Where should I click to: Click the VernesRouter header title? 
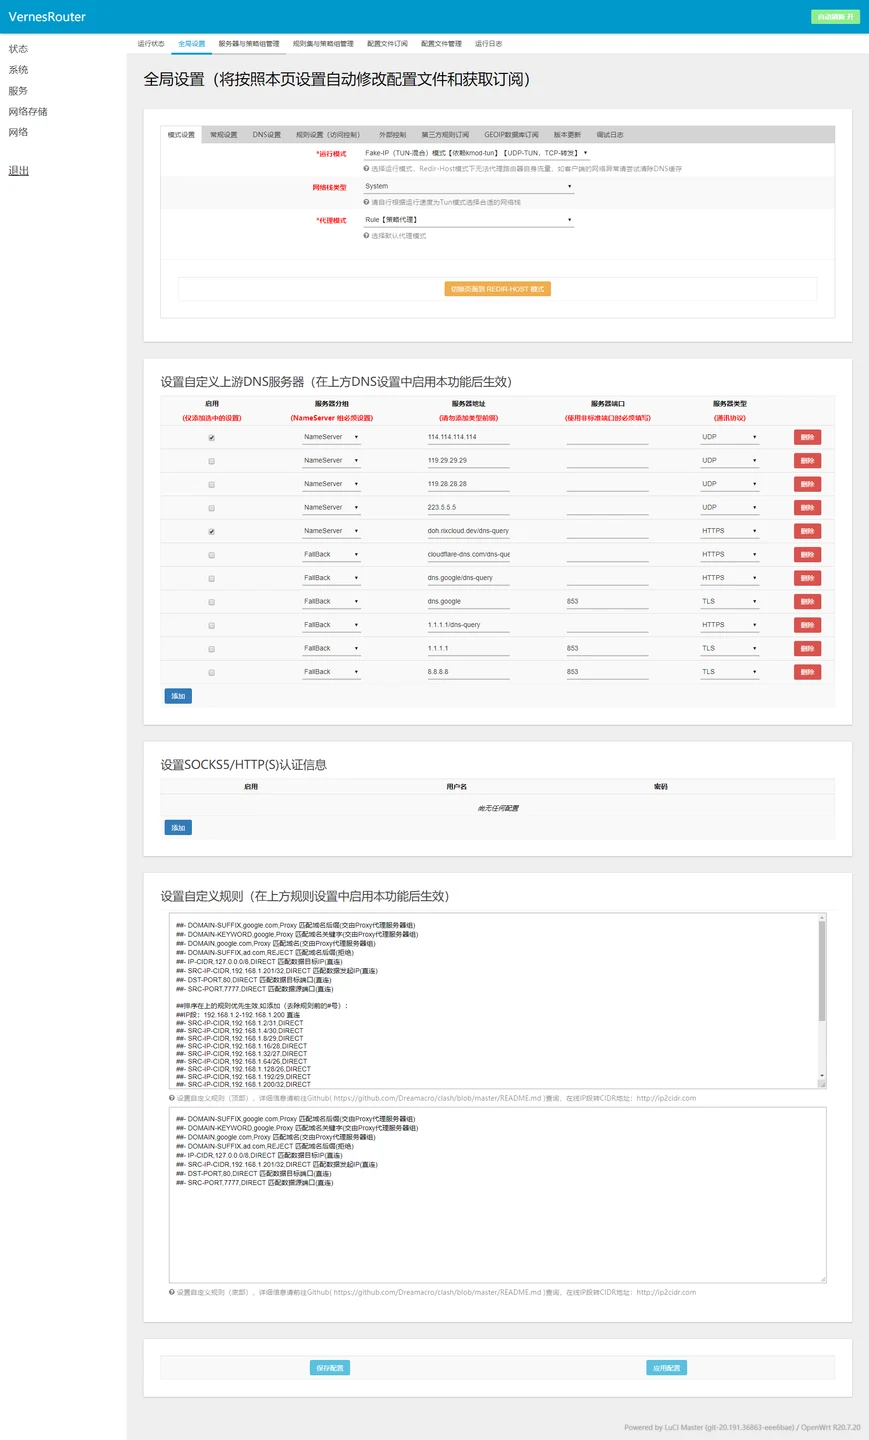pyautogui.click(x=47, y=17)
